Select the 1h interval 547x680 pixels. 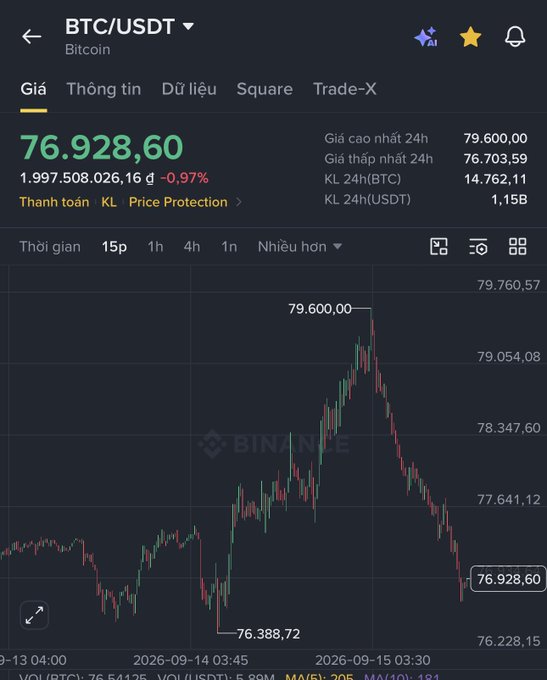155,247
